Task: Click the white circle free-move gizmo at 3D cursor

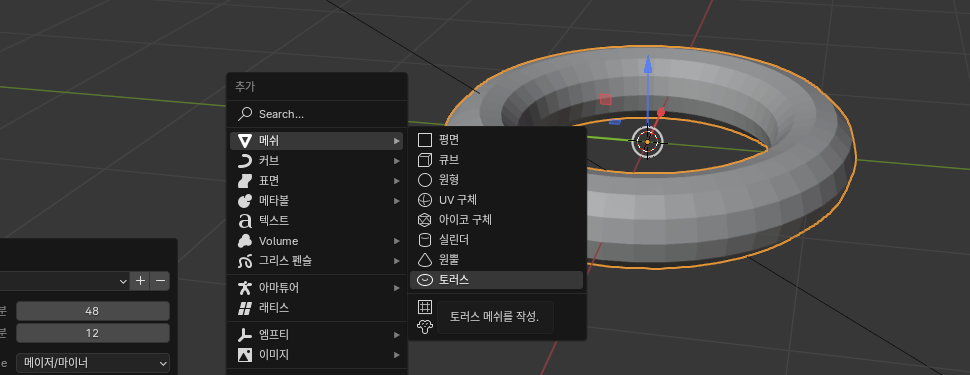Action: pos(648,142)
